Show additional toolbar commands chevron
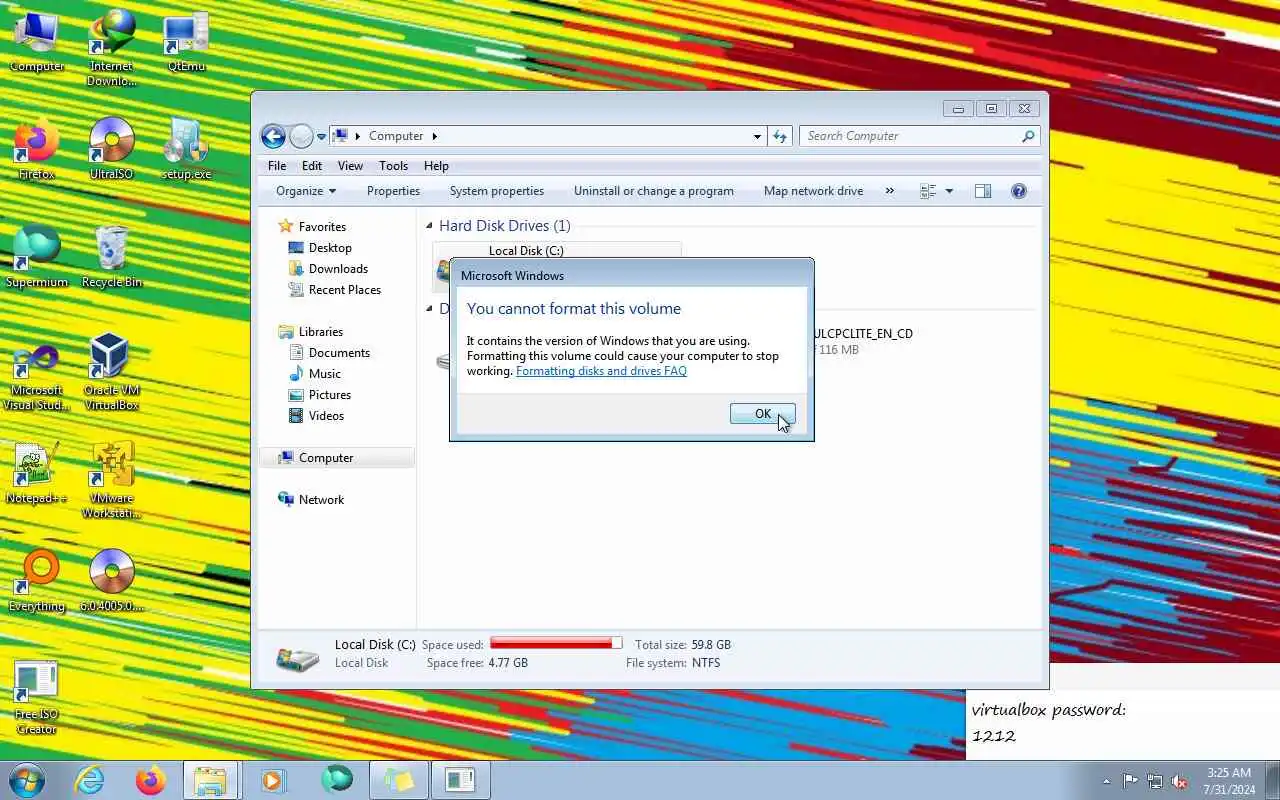The width and height of the screenshot is (1280, 800). (890, 191)
